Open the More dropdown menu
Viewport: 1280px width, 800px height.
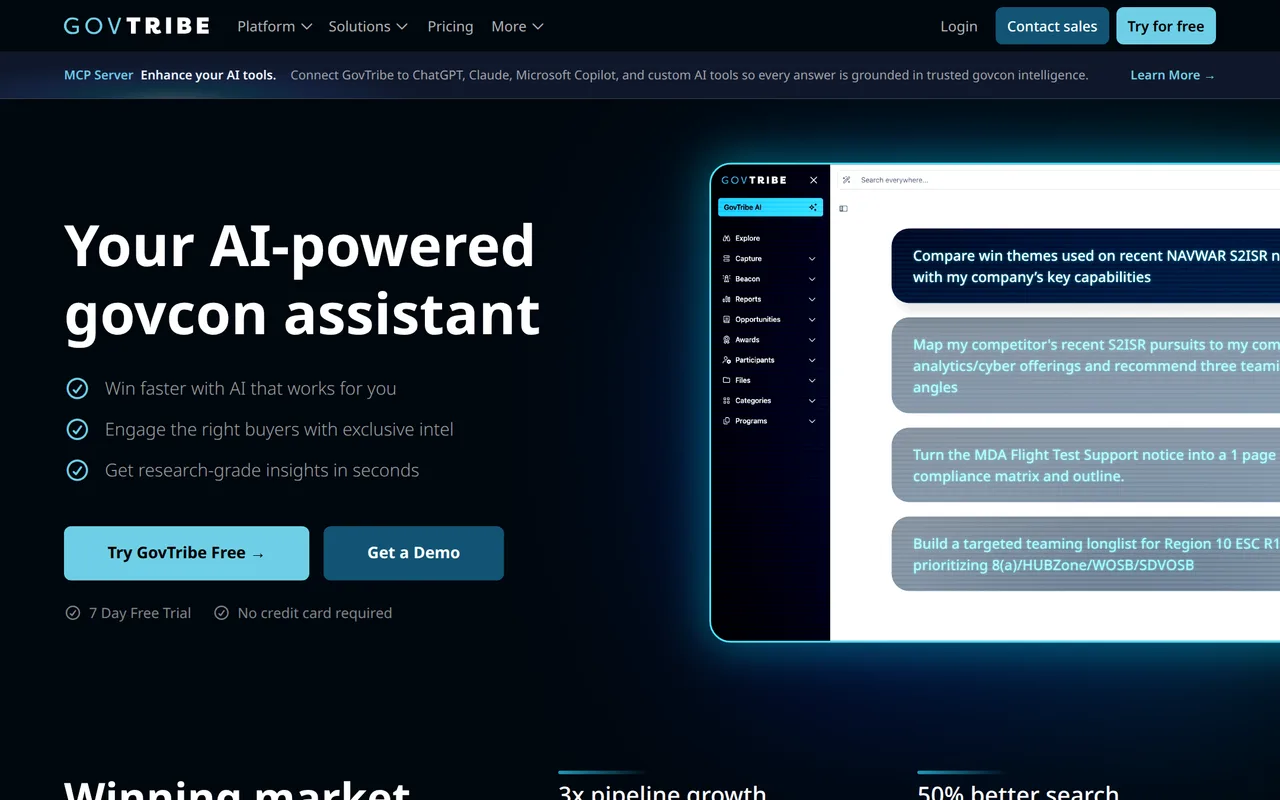[517, 26]
